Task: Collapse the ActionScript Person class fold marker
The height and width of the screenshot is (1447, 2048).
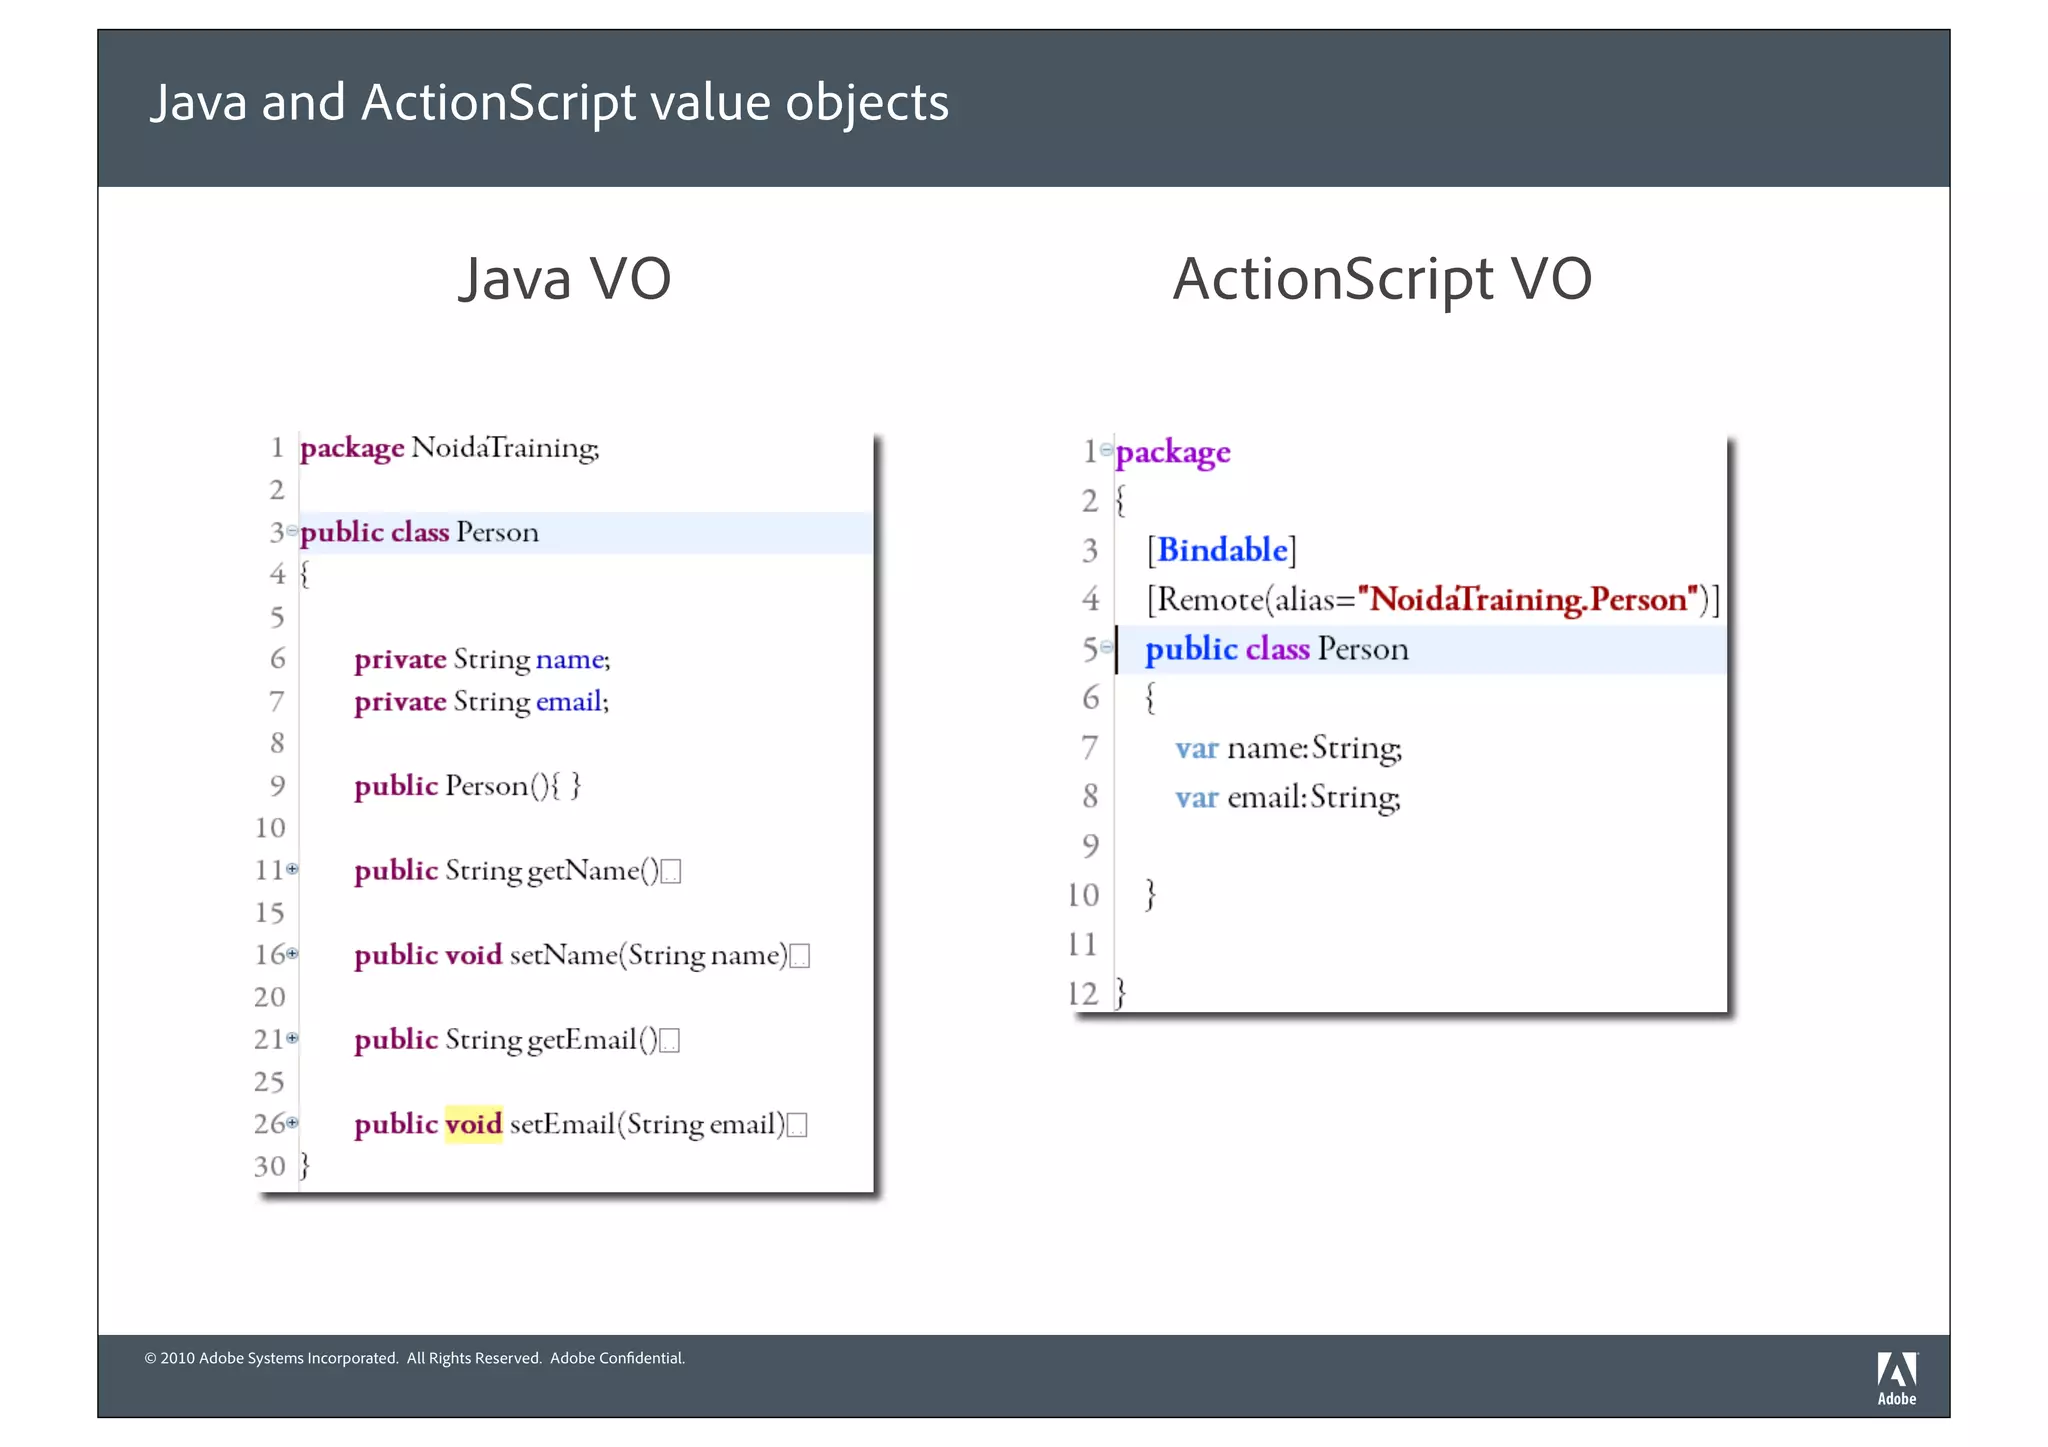Action: [x=1106, y=647]
